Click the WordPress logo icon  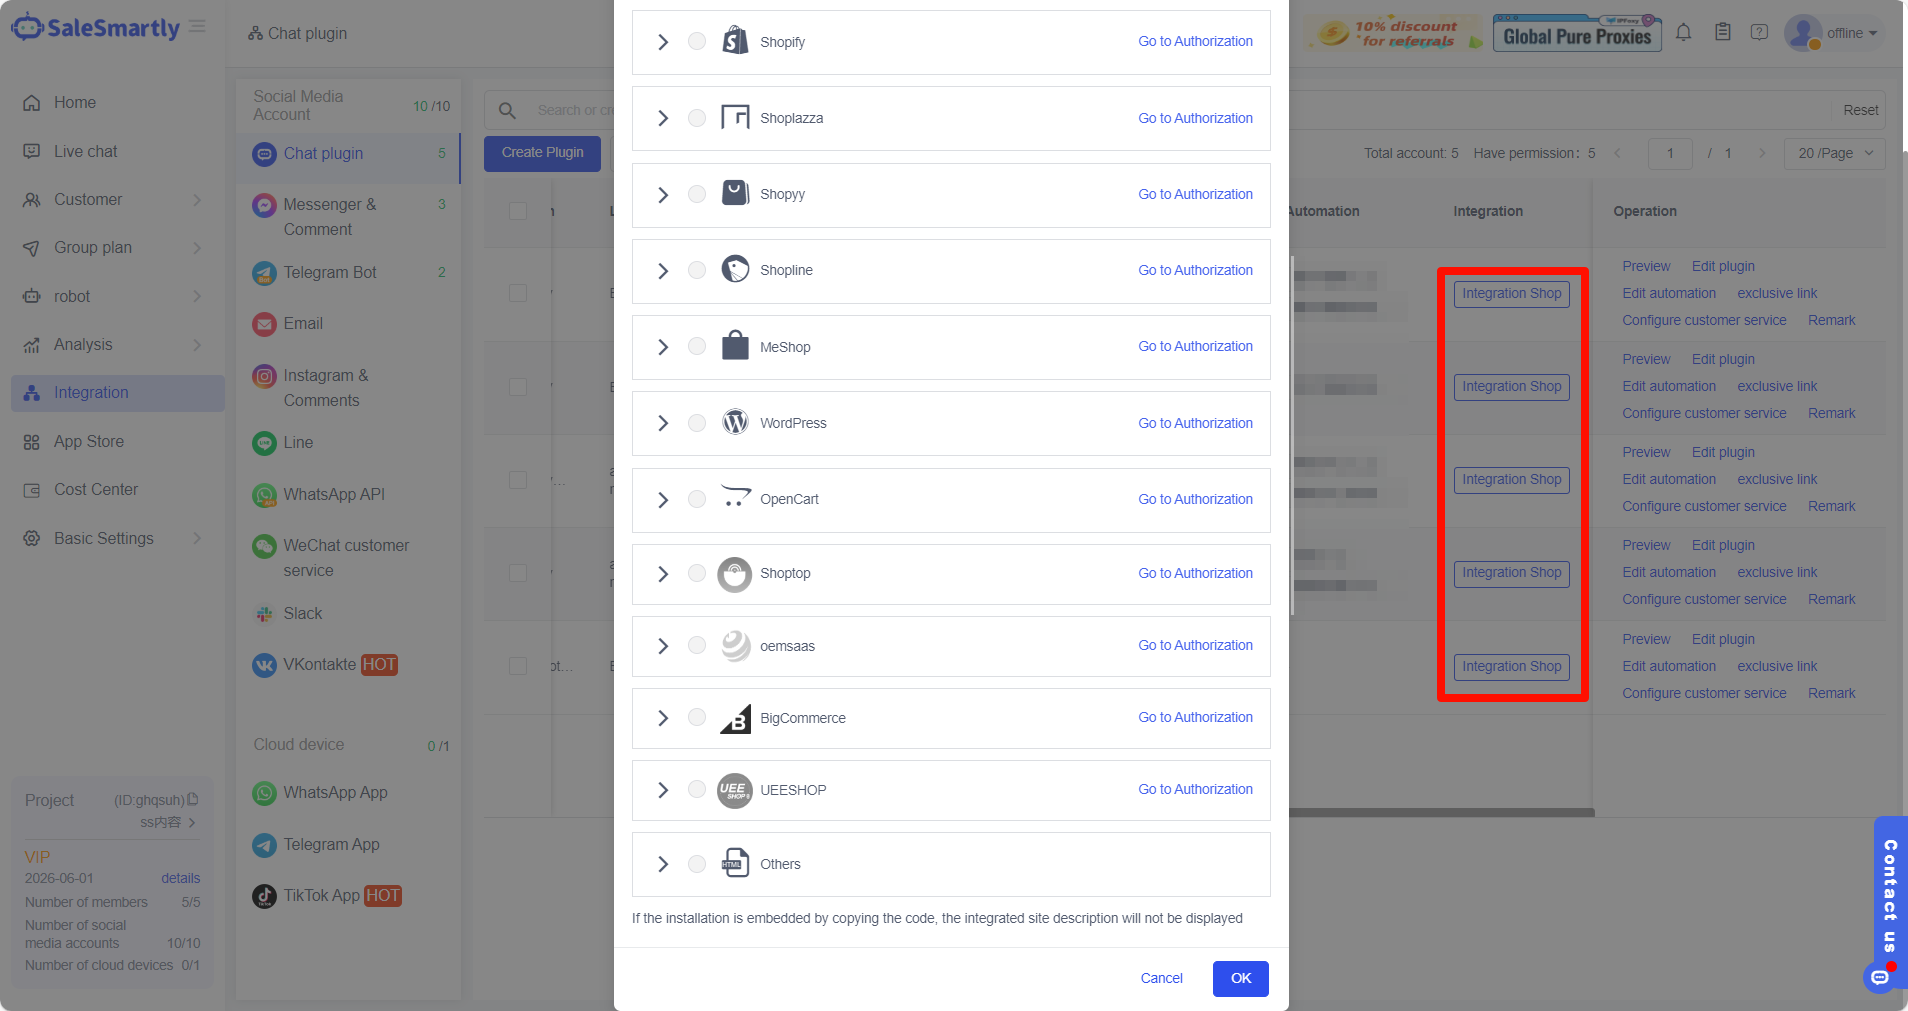click(735, 423)
